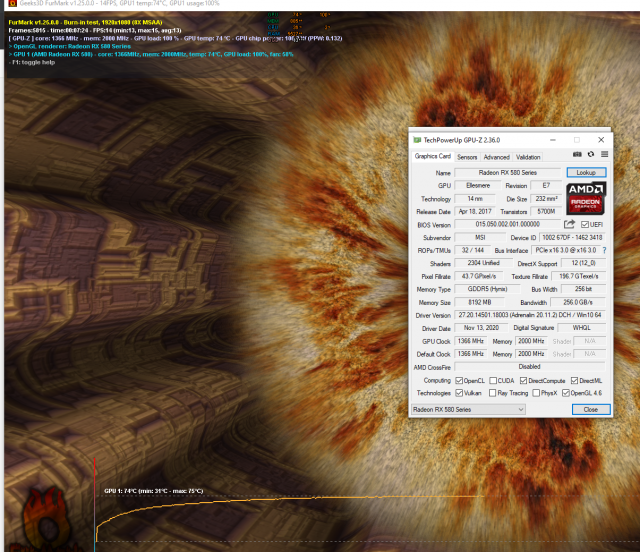Click the Default Clock value 1366 MHz
Viewport: 640px width, 552px height.
471,354
